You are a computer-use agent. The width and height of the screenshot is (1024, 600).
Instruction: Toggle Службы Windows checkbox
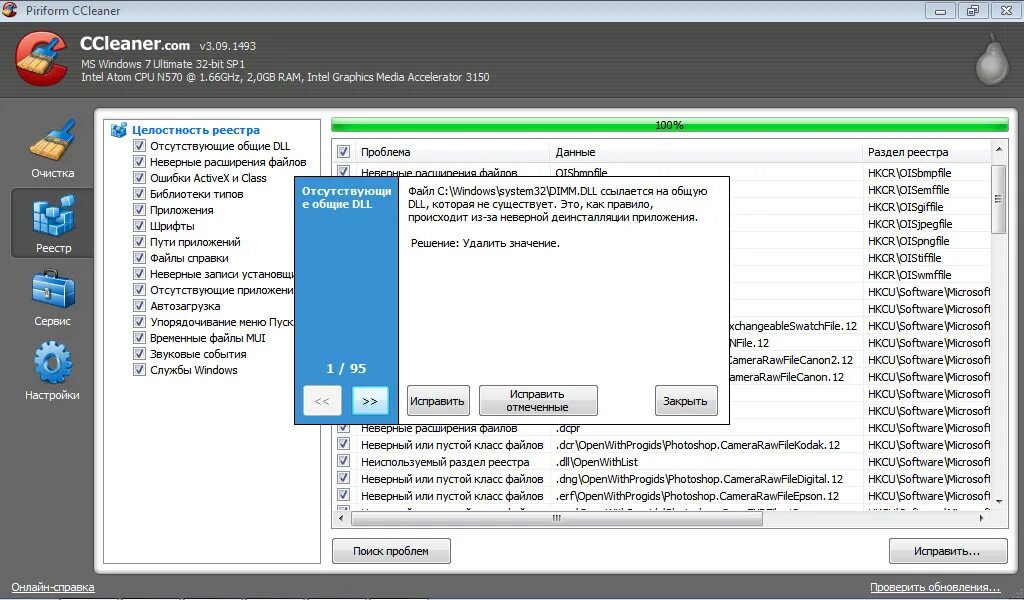click(139, 370)
